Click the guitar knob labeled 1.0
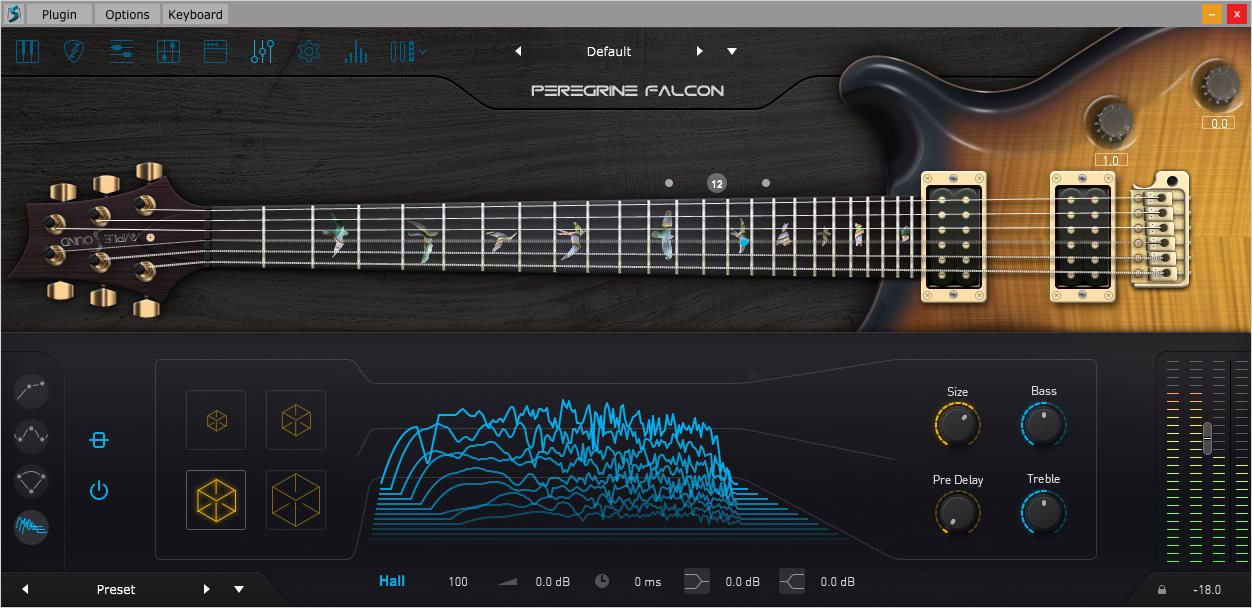The width and height of the screenshot is (1252, 608). [x=1111, y=122]
